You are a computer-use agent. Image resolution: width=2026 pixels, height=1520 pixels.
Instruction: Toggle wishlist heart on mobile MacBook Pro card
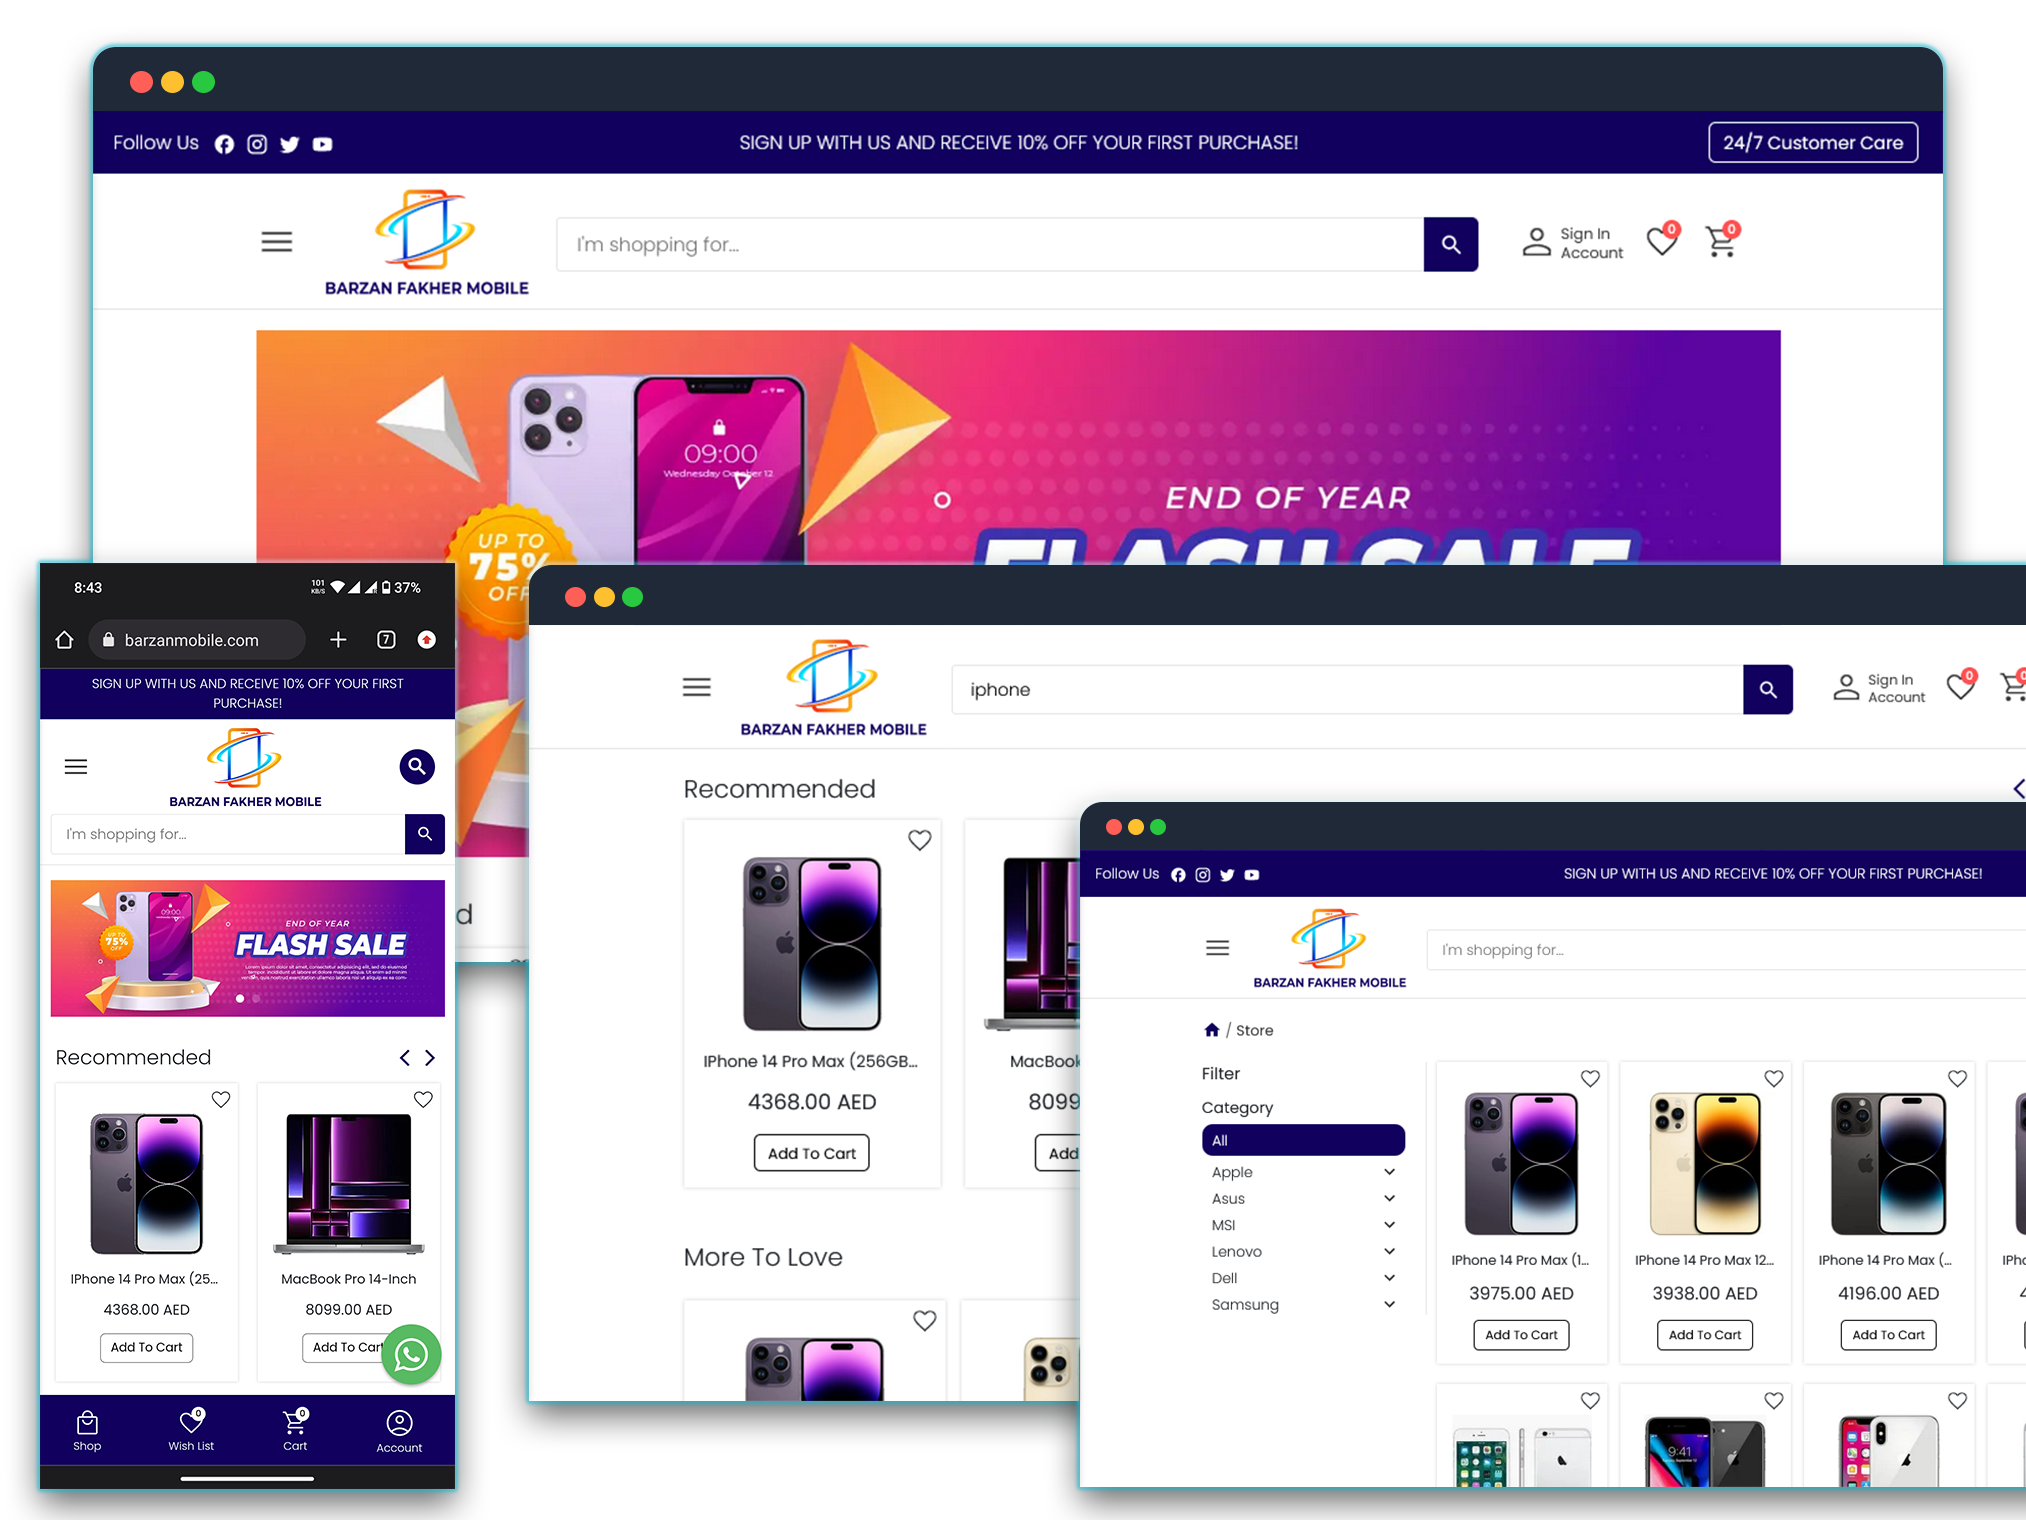(423, 1099)
